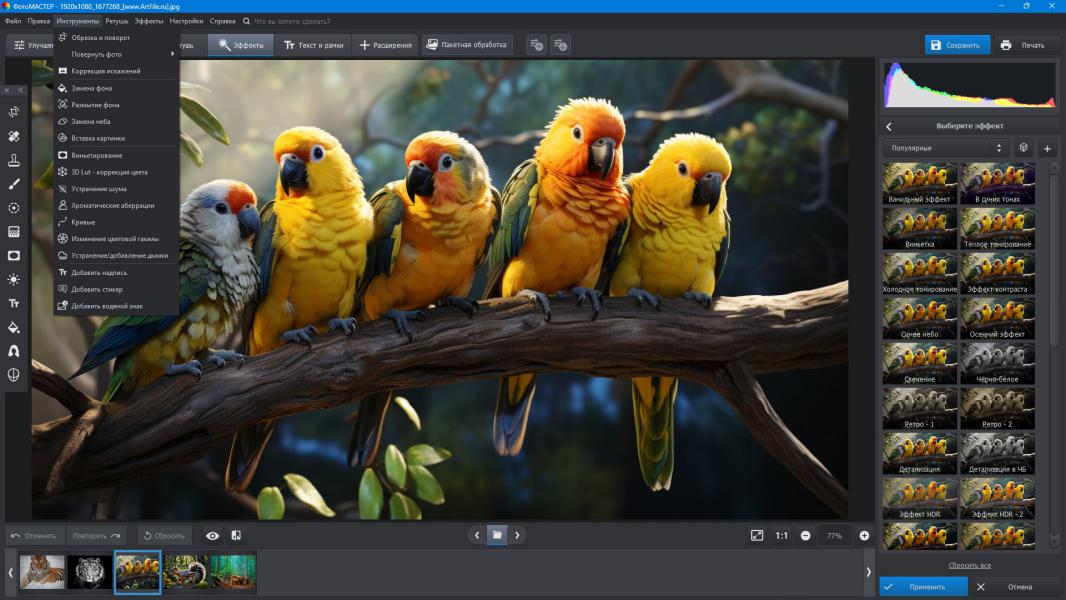Click the Сбросить reset button
Image resolution: width=1066 pixels, height=600 pixels.
(x=165, y=535)
